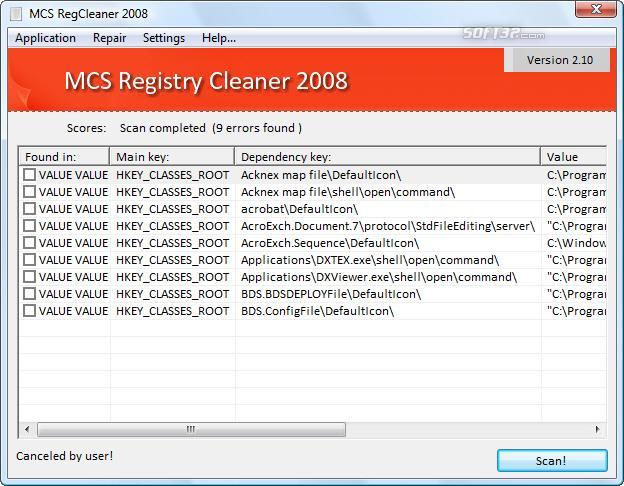Screen dimensions: 624x486
Task: Select dependency key AcroExch.Sequence\DefaultIcon\
Action: pos(330,243)
